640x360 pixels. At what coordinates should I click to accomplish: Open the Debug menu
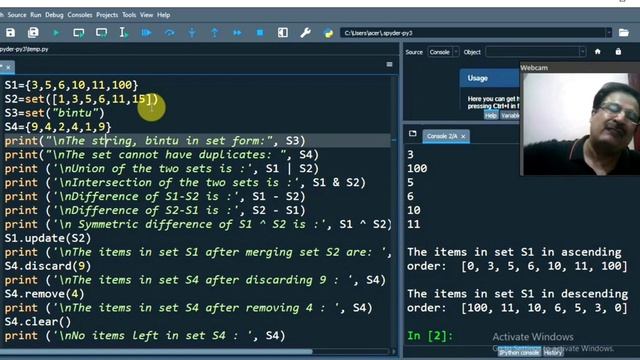(54, 15)
